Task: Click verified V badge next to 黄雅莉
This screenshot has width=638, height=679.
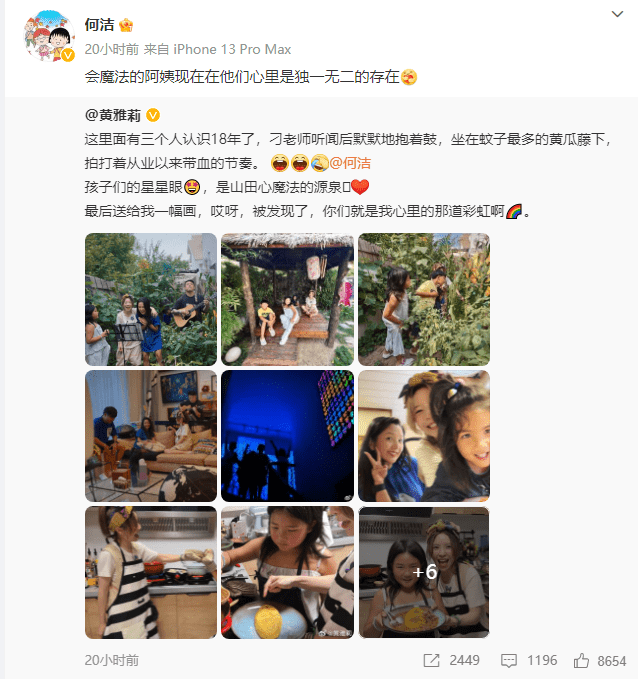Action: (x=153, y=115)
